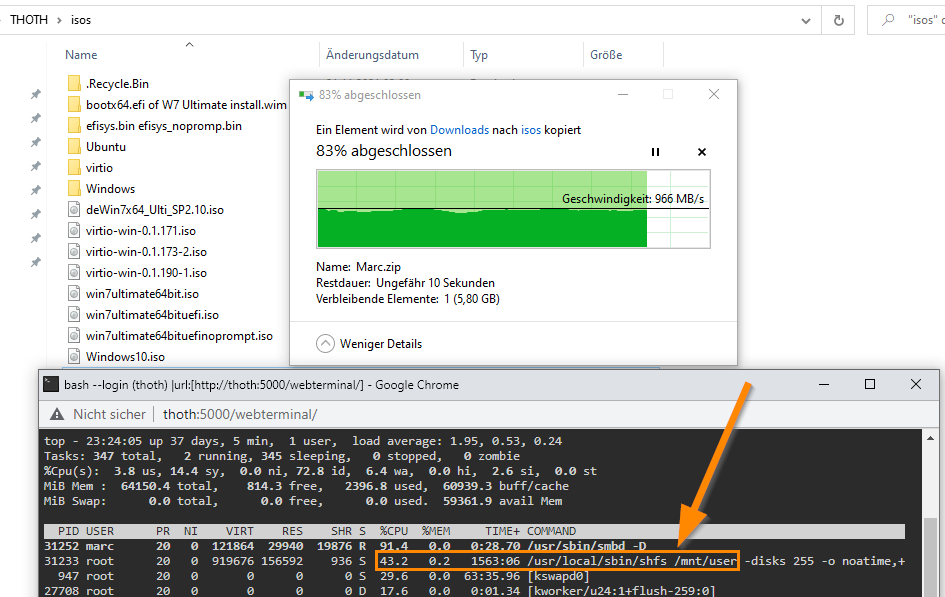945x597 pixels.
Task: Click the Explorer refresh button
Action: 838,20
